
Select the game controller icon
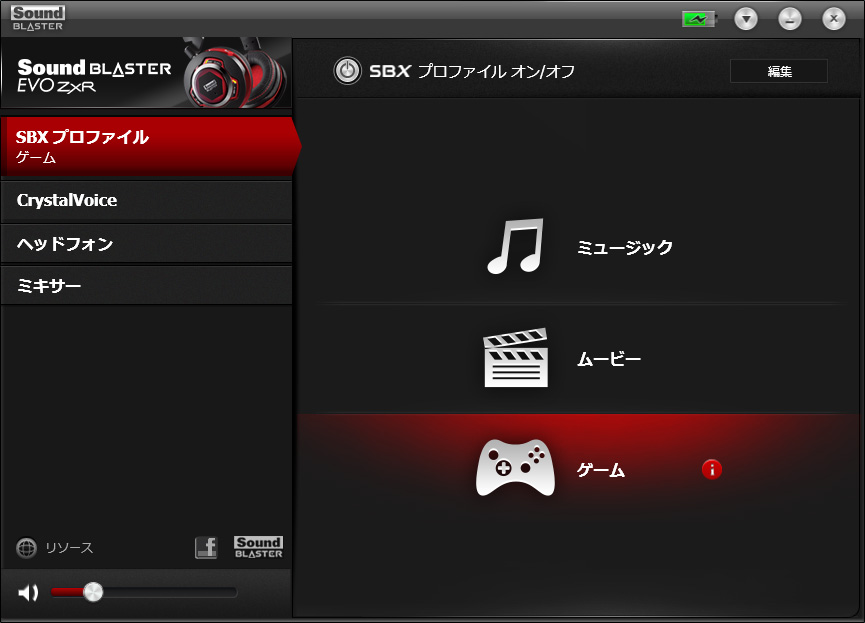coord(515,468)
